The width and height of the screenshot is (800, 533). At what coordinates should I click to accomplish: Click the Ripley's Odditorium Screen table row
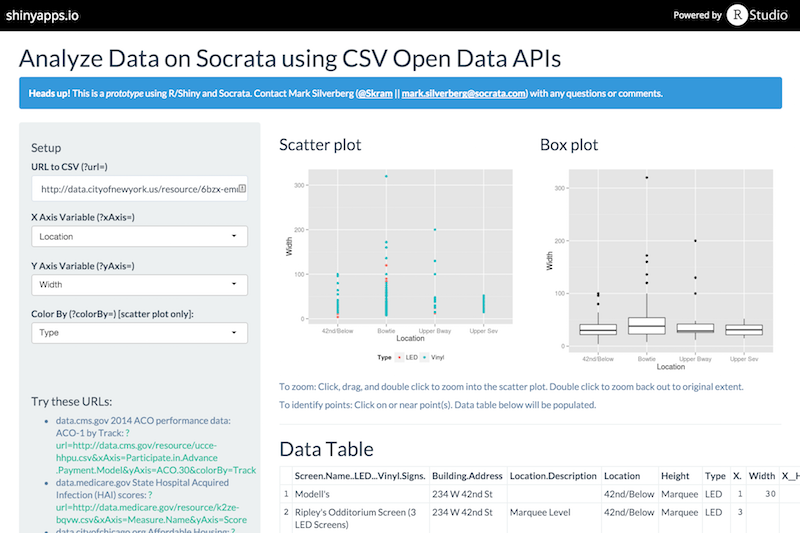tap(350, 517)
